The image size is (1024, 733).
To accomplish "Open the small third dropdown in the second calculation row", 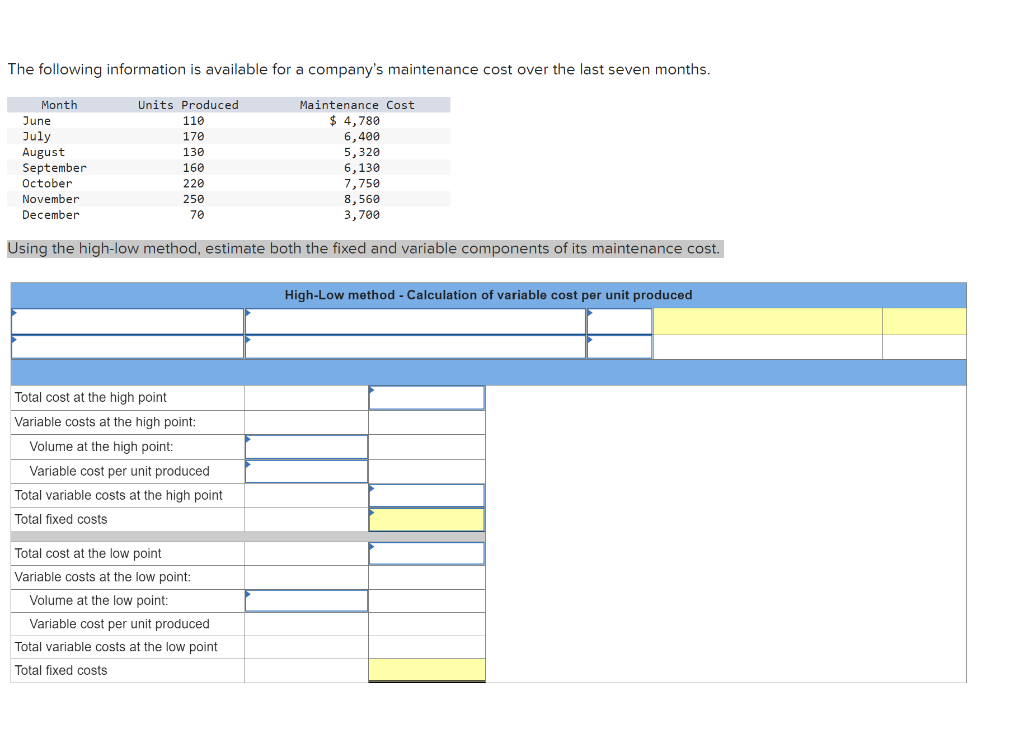I will click(x=620, y=347).
